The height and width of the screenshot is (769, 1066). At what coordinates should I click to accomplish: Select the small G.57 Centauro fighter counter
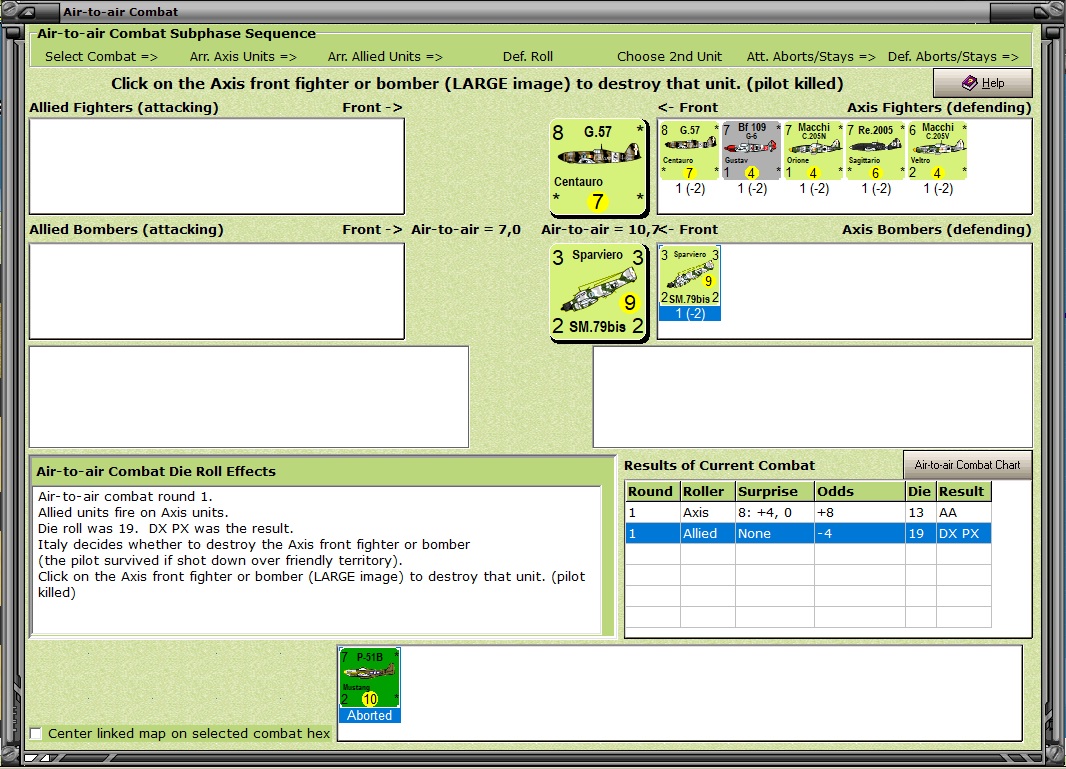point(689,150)
